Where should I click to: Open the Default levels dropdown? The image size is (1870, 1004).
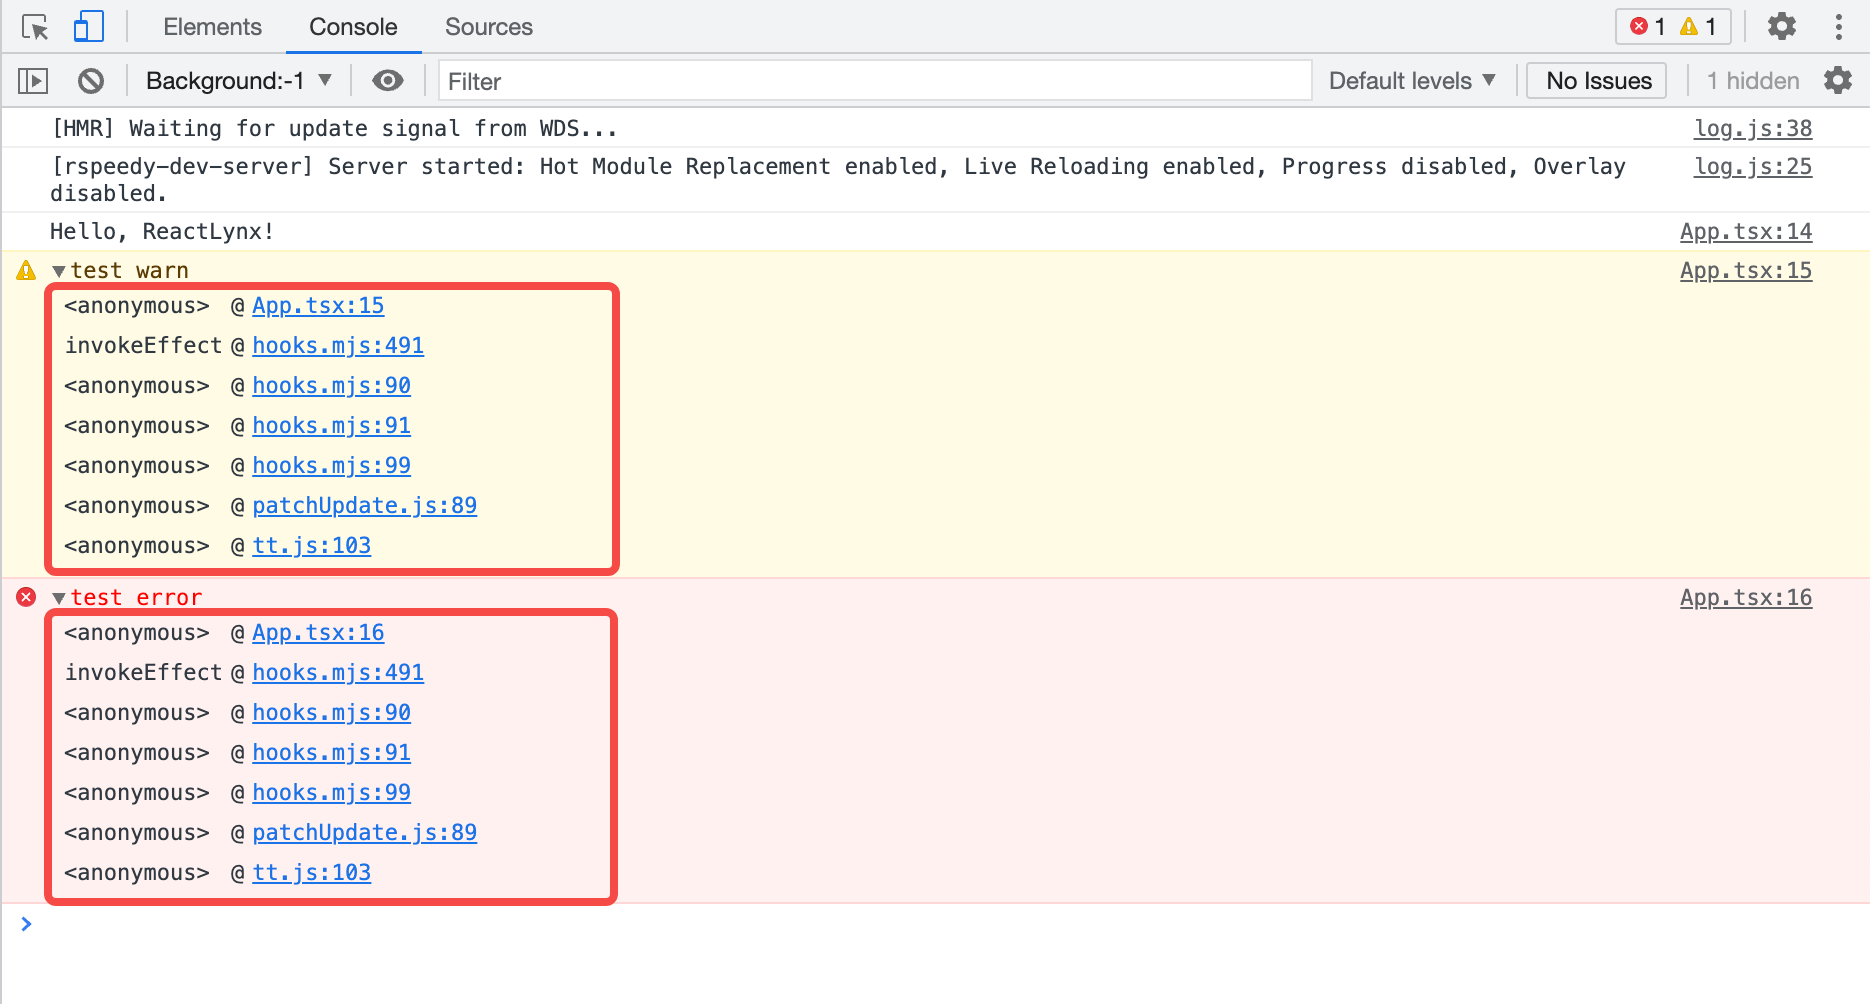click(x=1412, y=81)
